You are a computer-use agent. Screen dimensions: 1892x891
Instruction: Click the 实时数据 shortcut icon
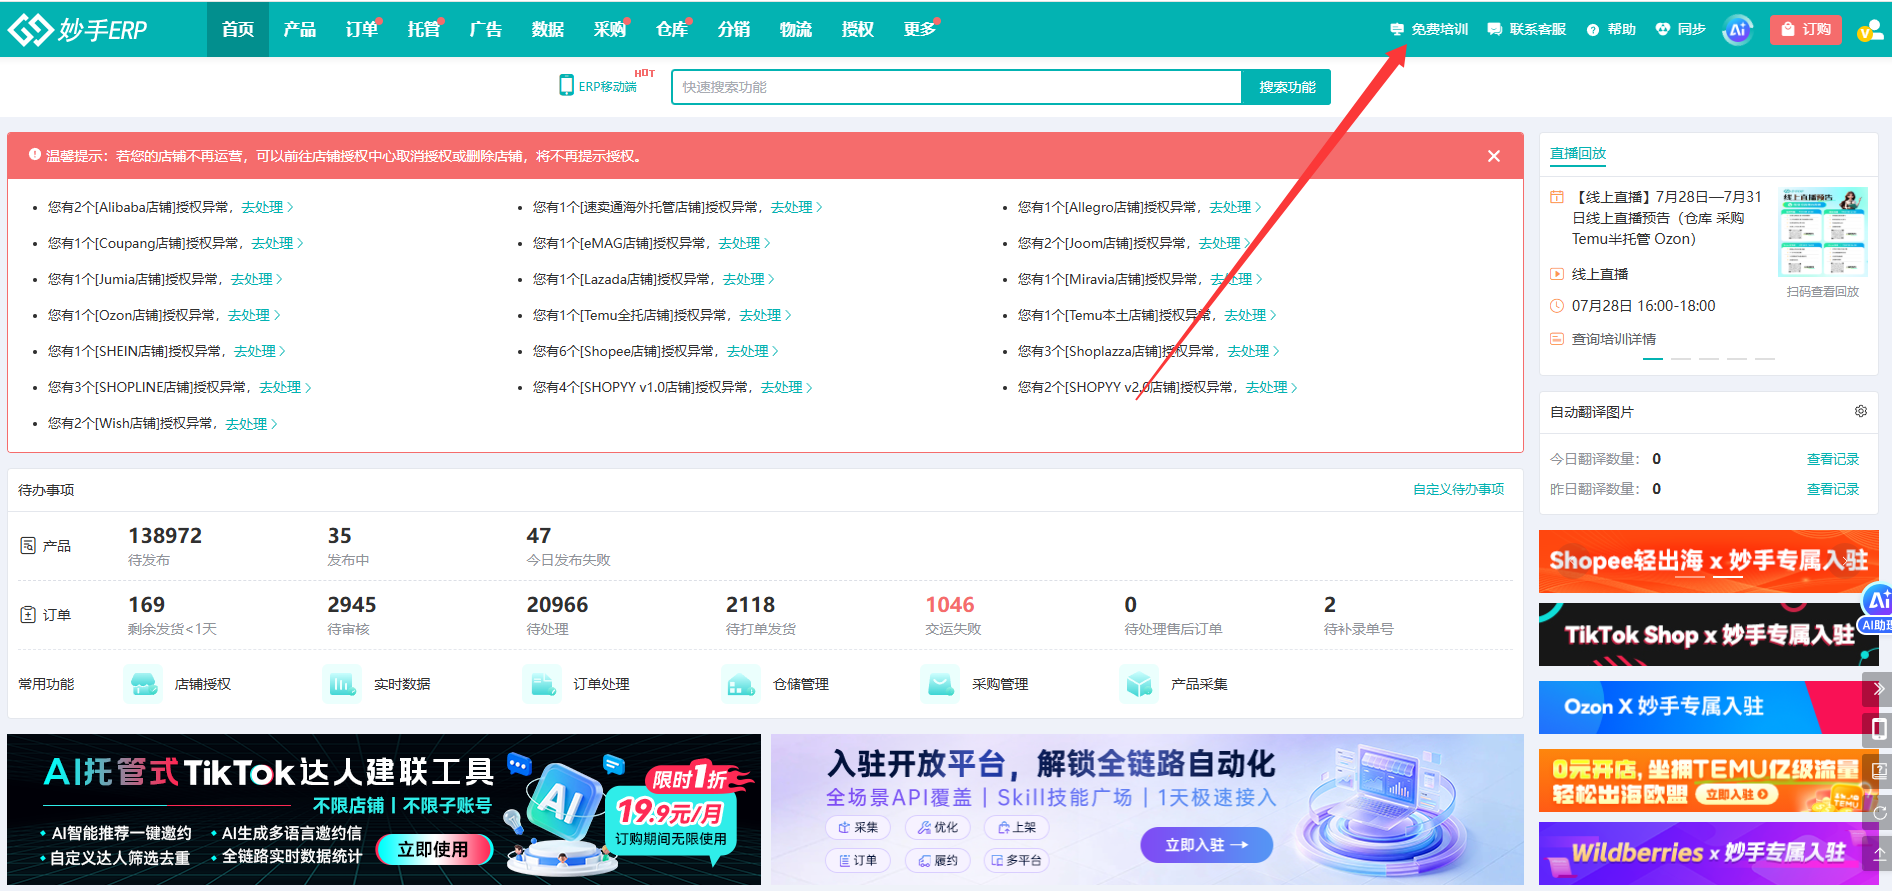click(343, 684)
